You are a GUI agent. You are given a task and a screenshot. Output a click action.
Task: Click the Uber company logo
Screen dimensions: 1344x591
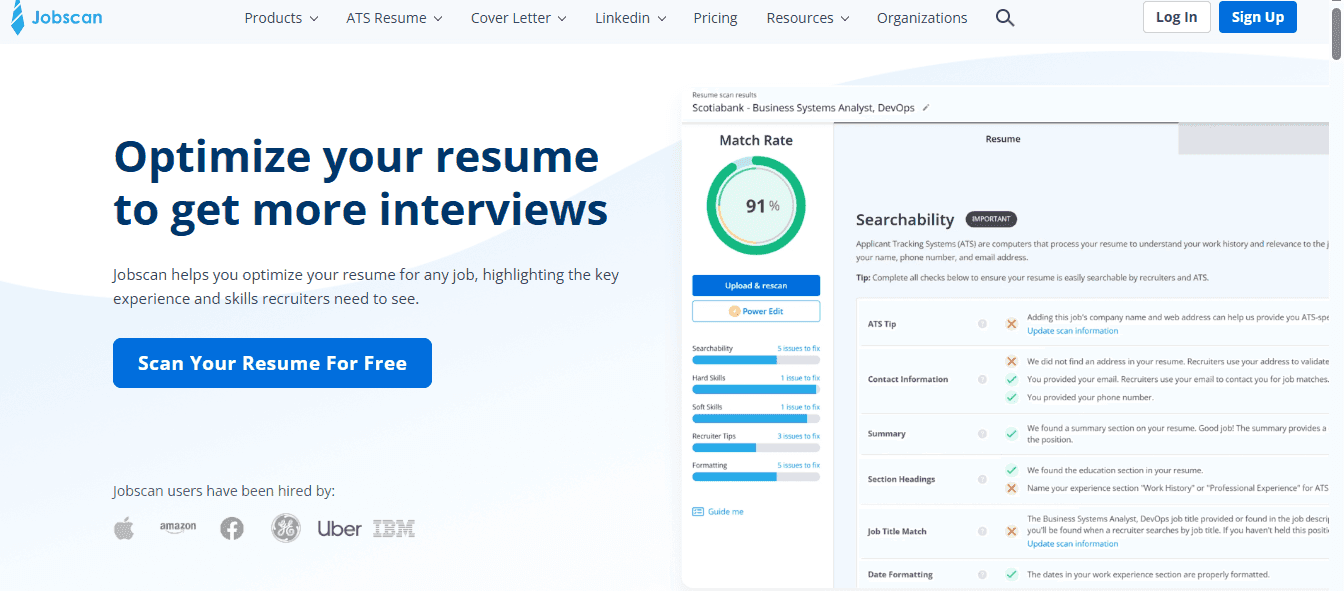tap(339, 528)
